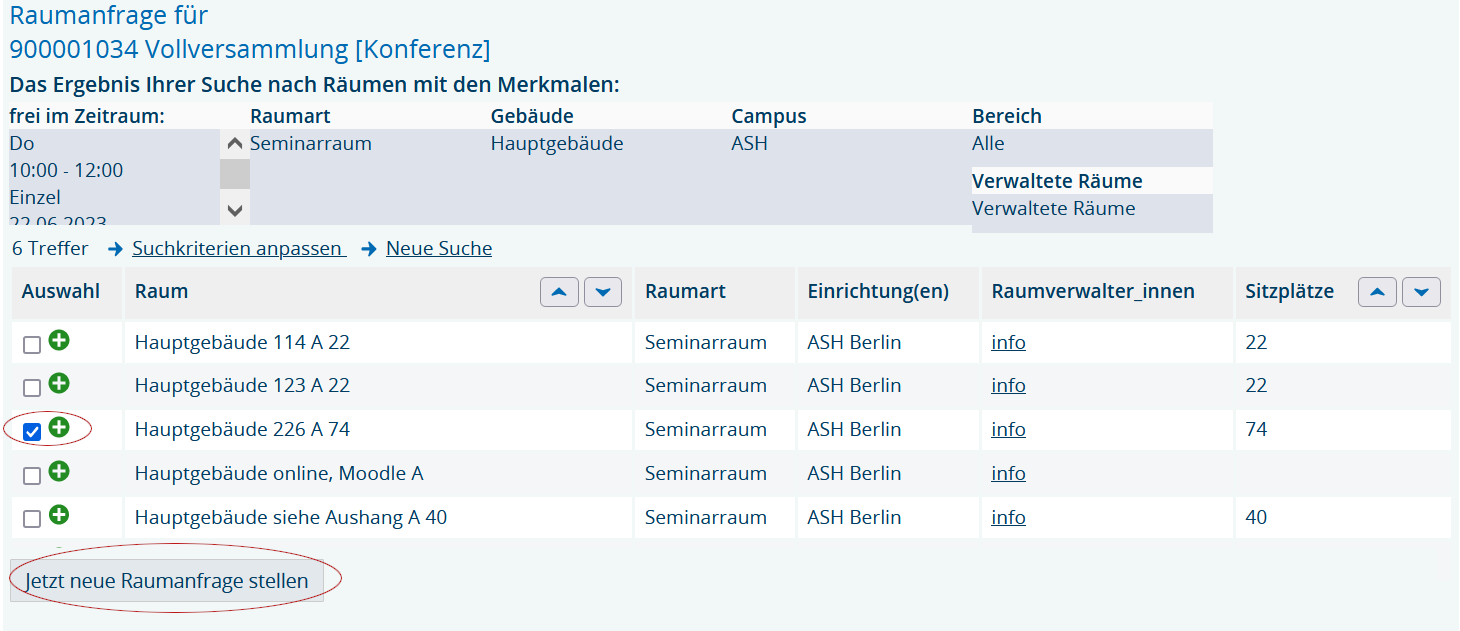This screenshot has width=1460, height=631.
Task: Check the box for Hauptgebäude 114 A 22
Action: tap(32, 345)
